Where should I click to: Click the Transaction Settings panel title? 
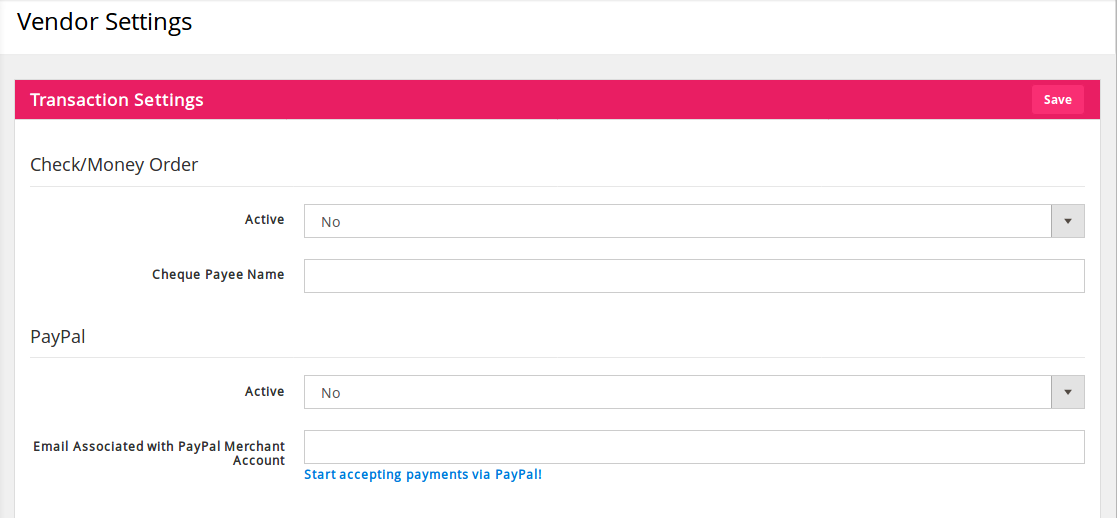(x=117, y=100)
